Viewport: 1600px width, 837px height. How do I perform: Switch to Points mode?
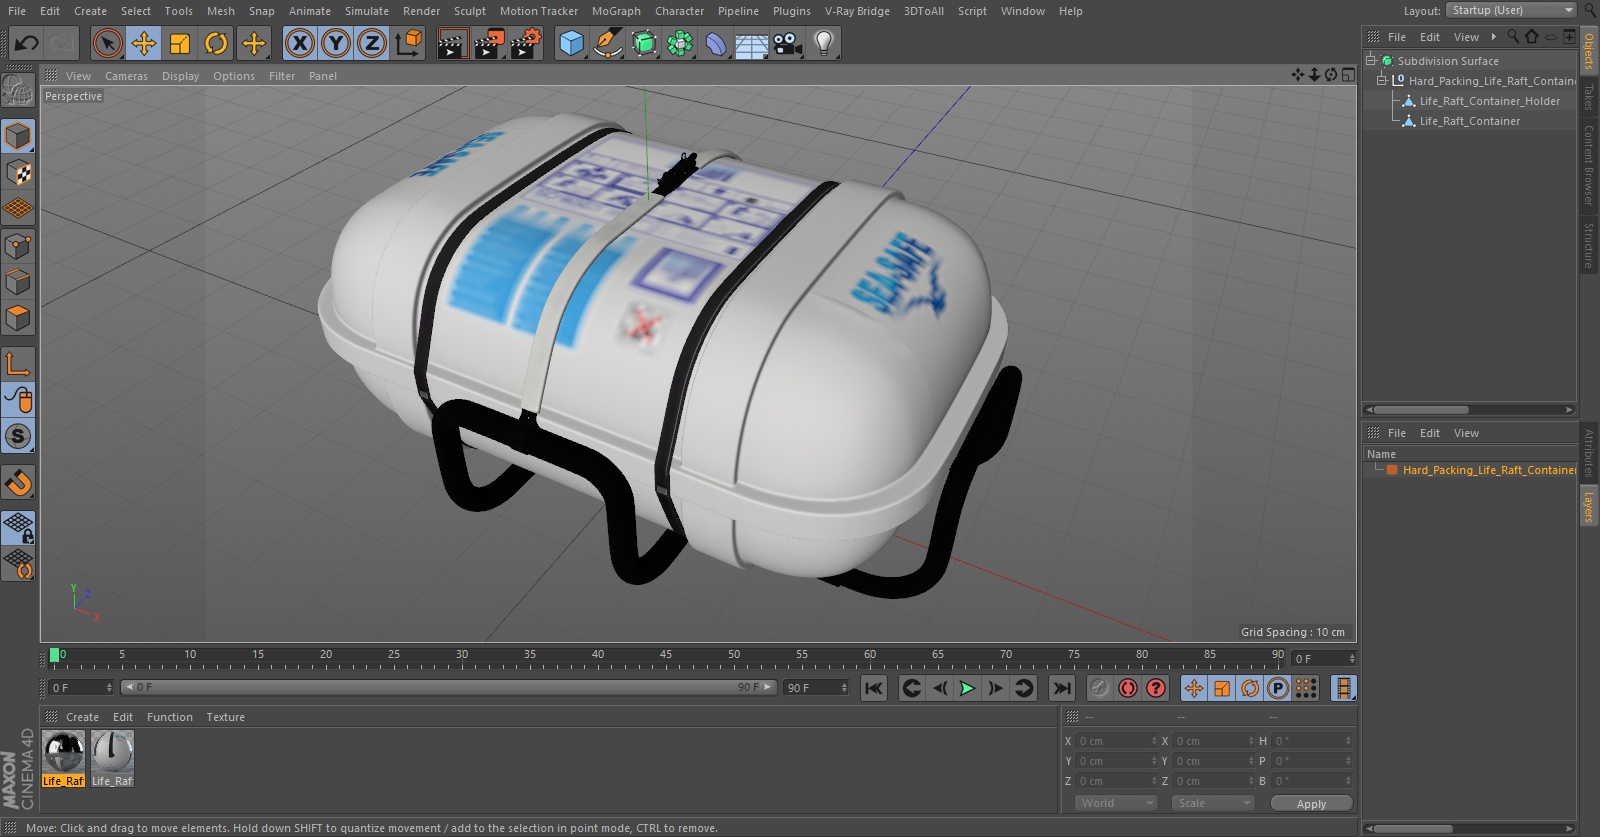point(18,246)
